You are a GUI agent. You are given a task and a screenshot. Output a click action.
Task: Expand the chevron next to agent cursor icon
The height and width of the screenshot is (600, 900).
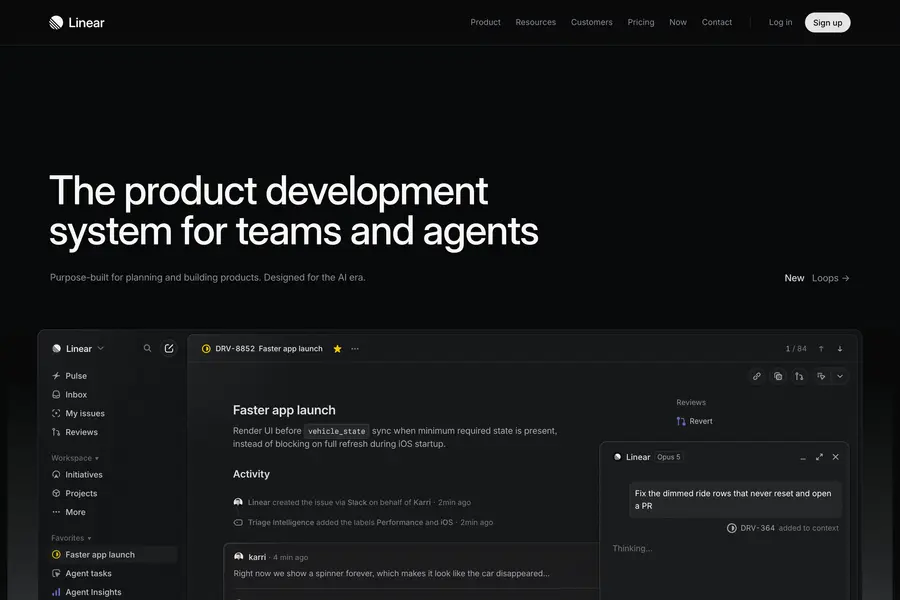tap(840, 376)
